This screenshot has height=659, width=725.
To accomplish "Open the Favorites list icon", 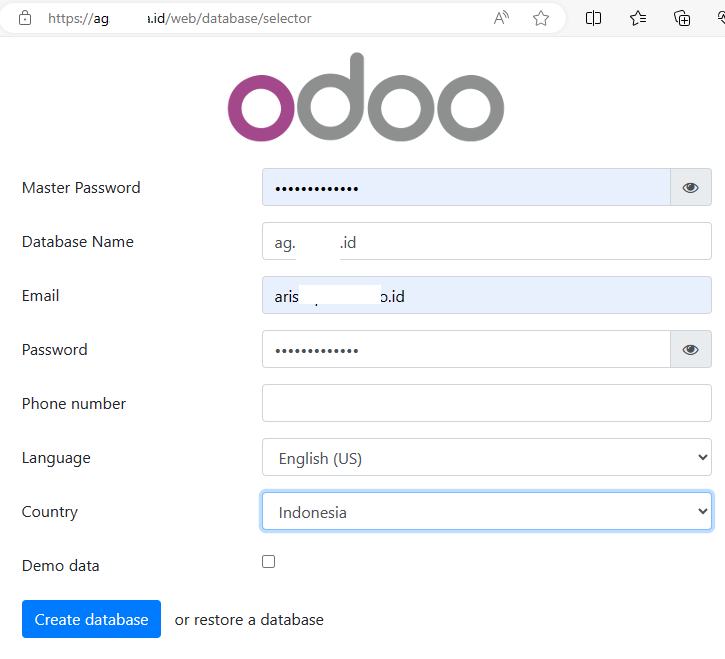I will coord(638,18).
